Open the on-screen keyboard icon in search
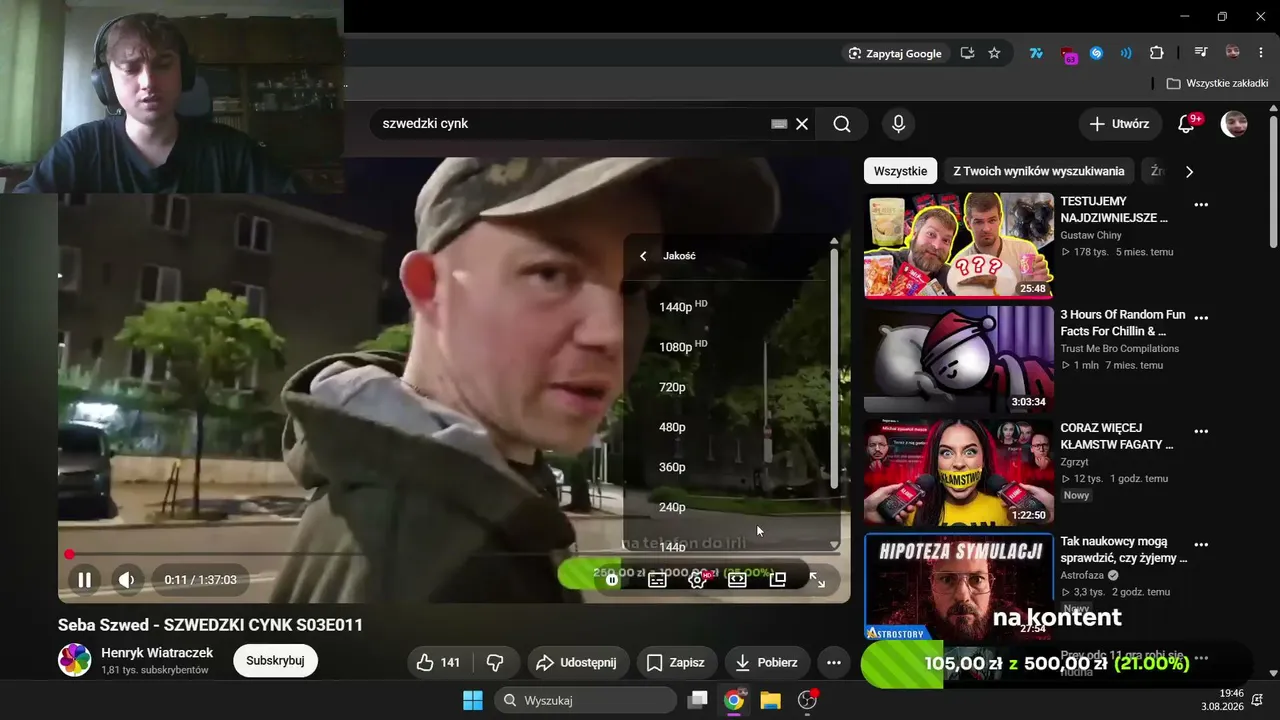This screenshot has width=1280, height=720. 779,124
